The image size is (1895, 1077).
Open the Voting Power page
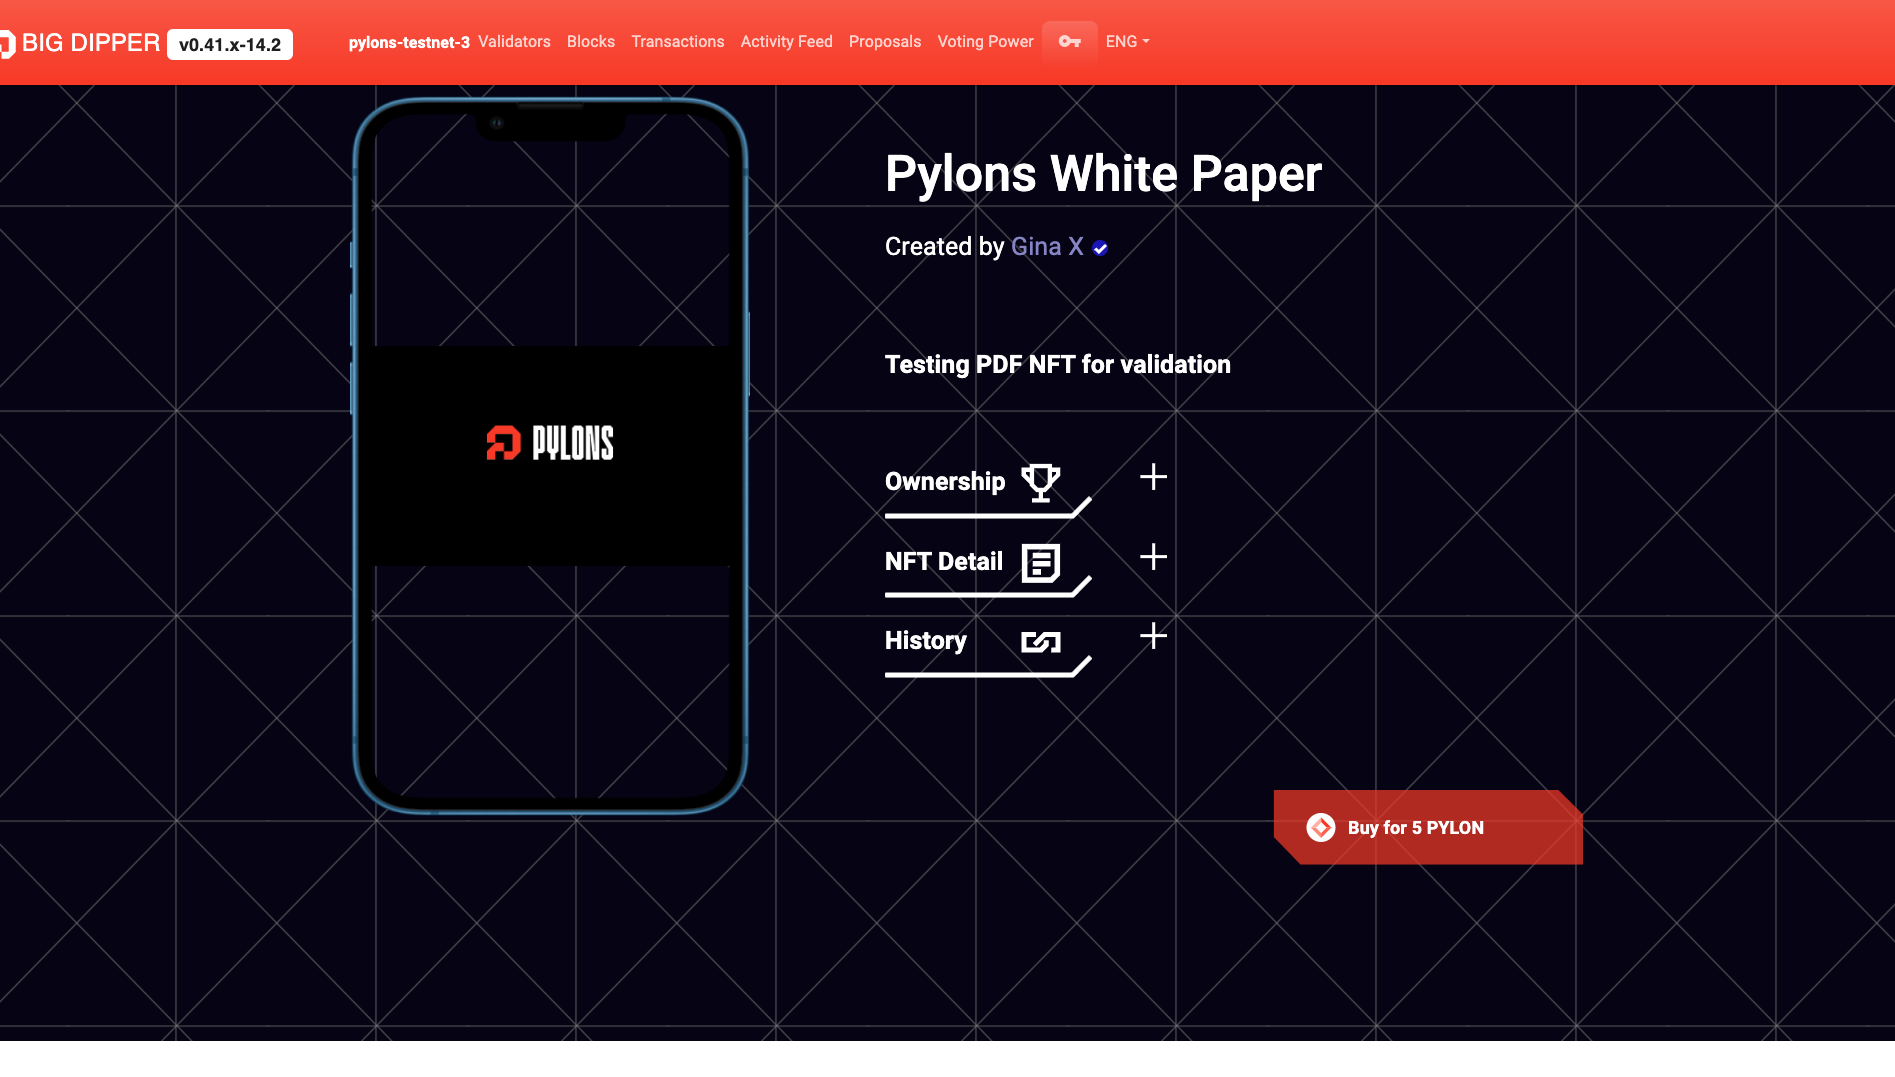(985, 41)
